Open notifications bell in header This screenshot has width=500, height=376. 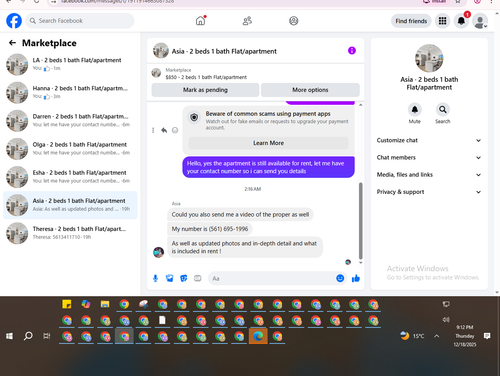coord(461,21)
